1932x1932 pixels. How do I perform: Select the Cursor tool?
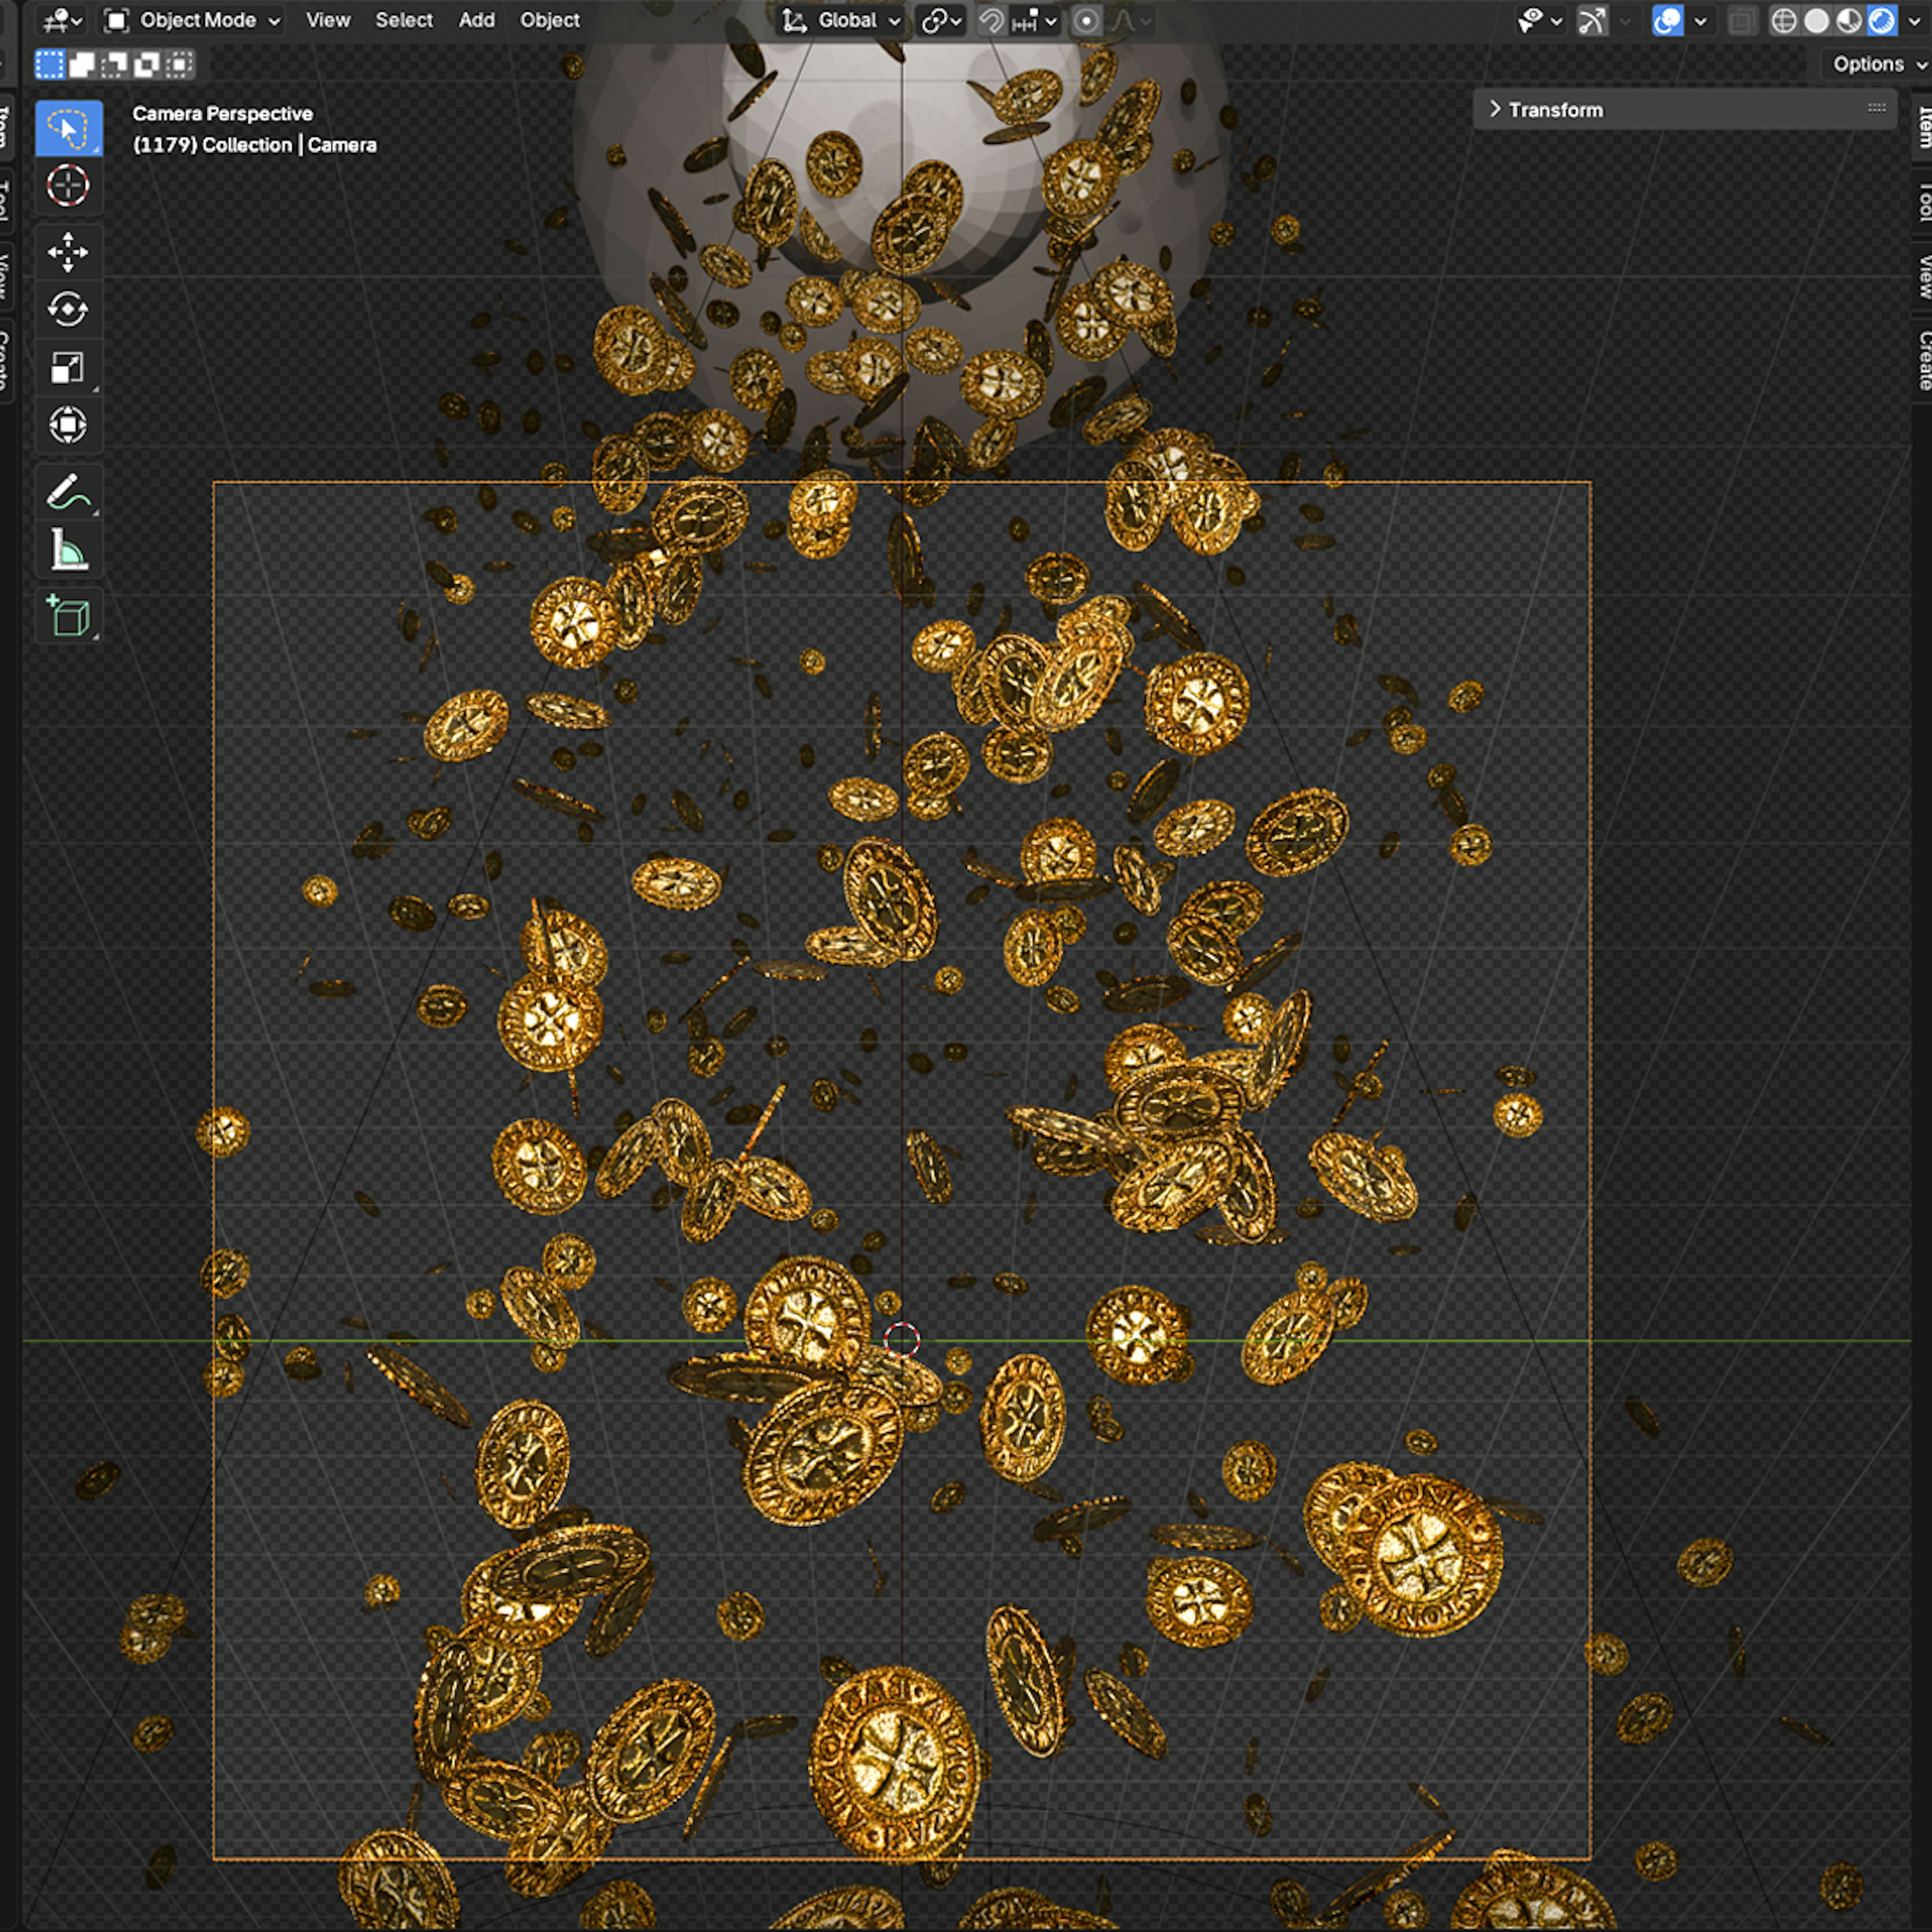point(67,186)
